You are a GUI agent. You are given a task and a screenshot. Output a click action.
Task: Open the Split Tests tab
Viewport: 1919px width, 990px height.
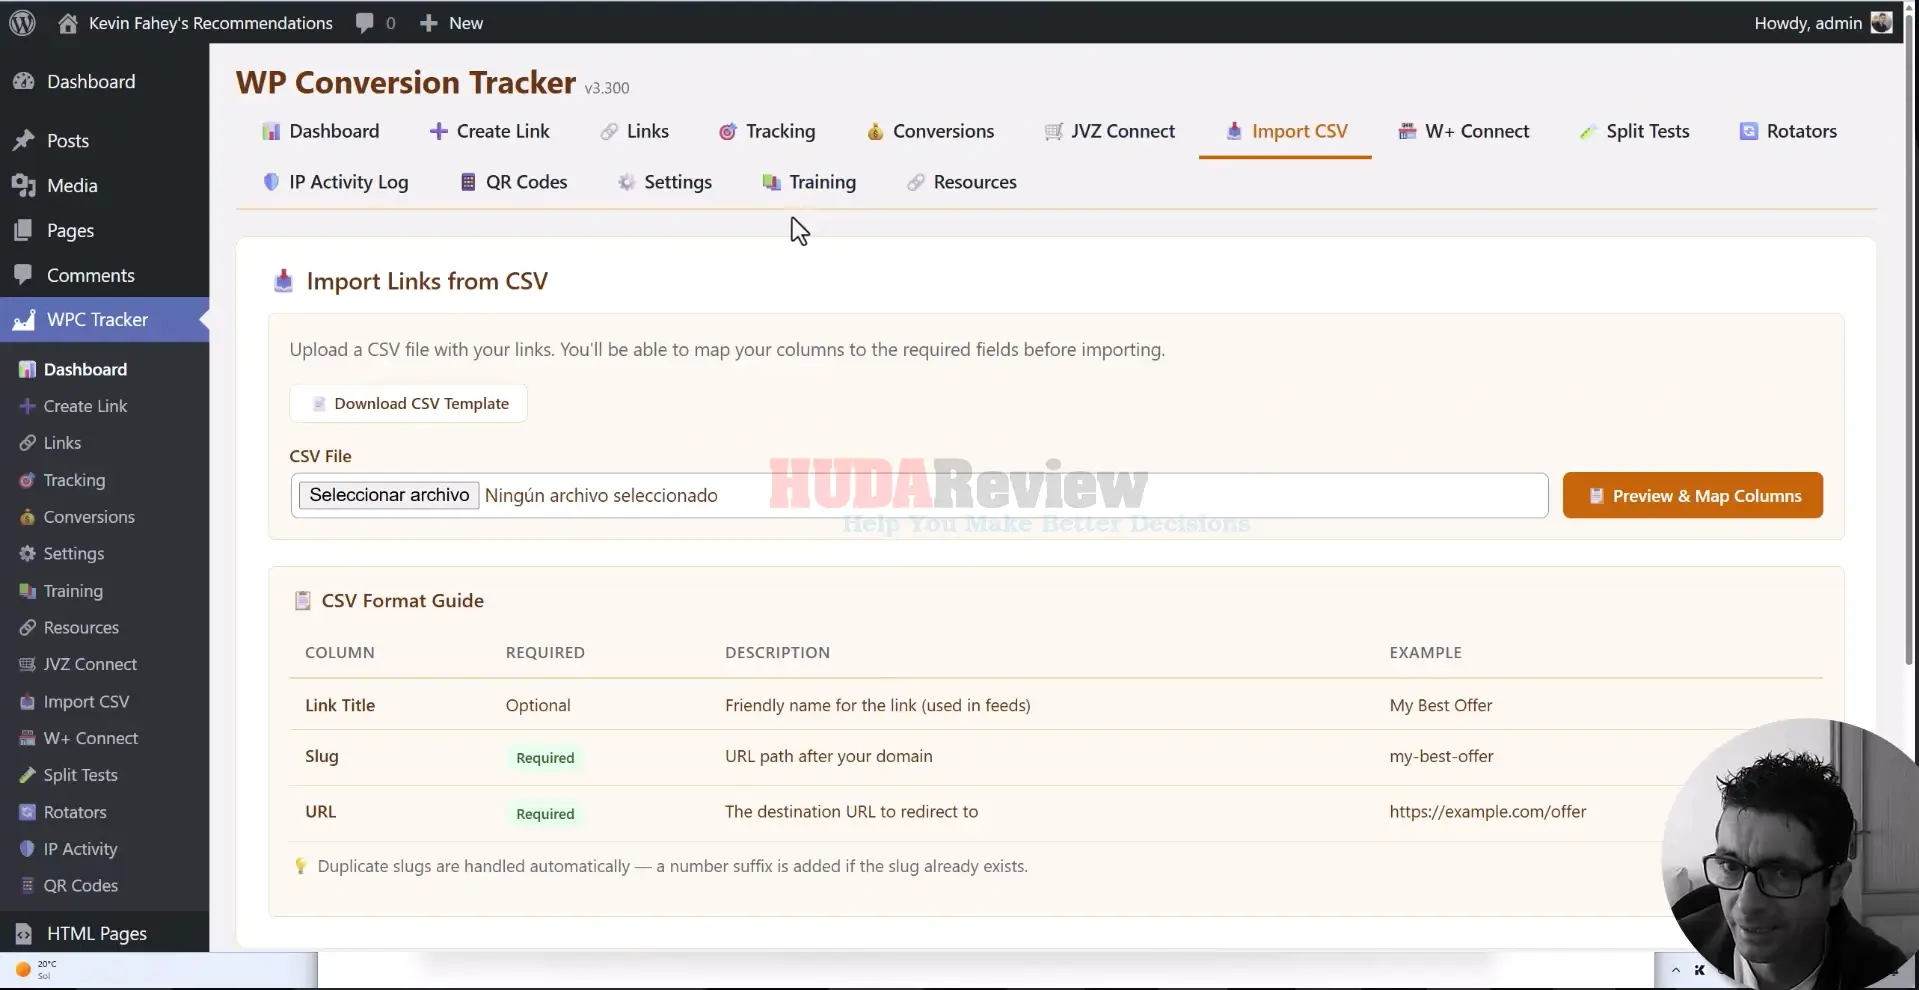[1634, 131]
